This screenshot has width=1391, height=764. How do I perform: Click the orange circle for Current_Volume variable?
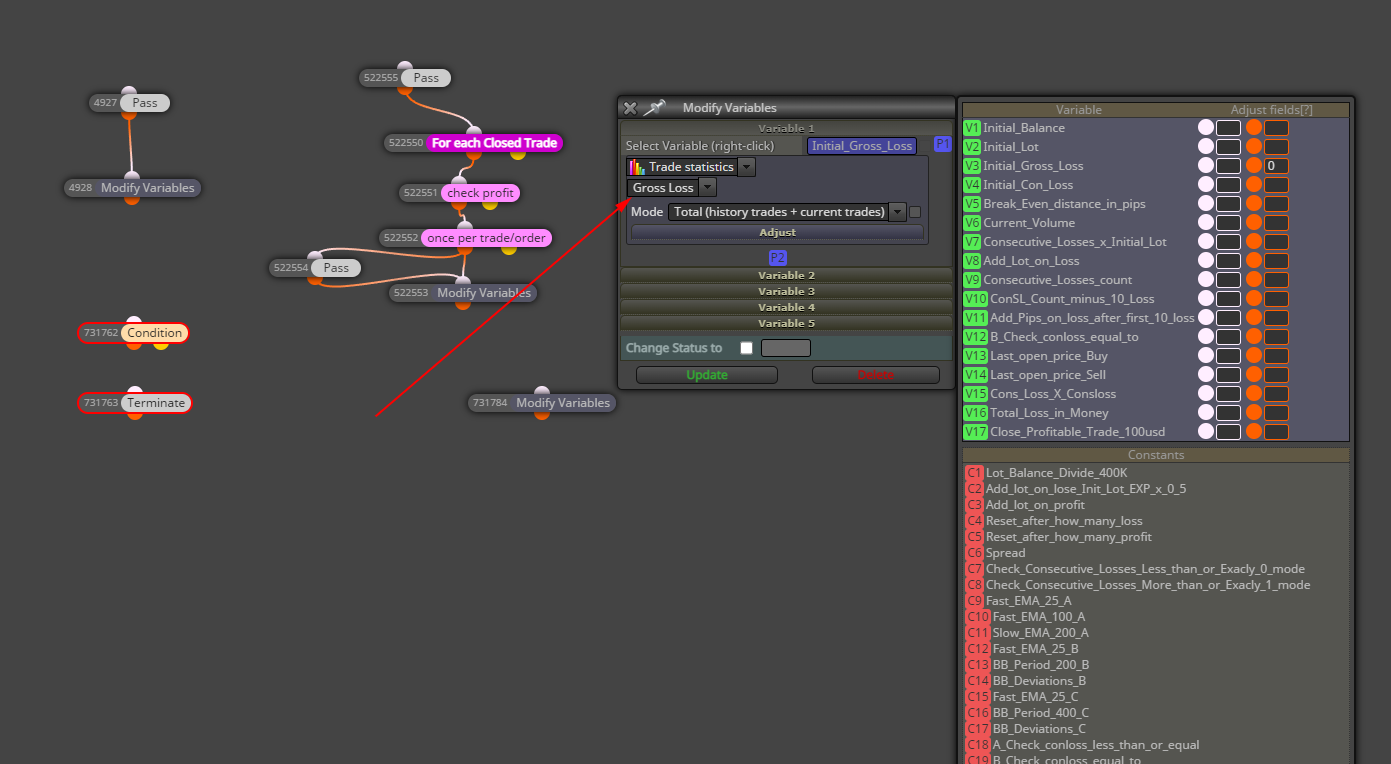(x=1253, y=223)
